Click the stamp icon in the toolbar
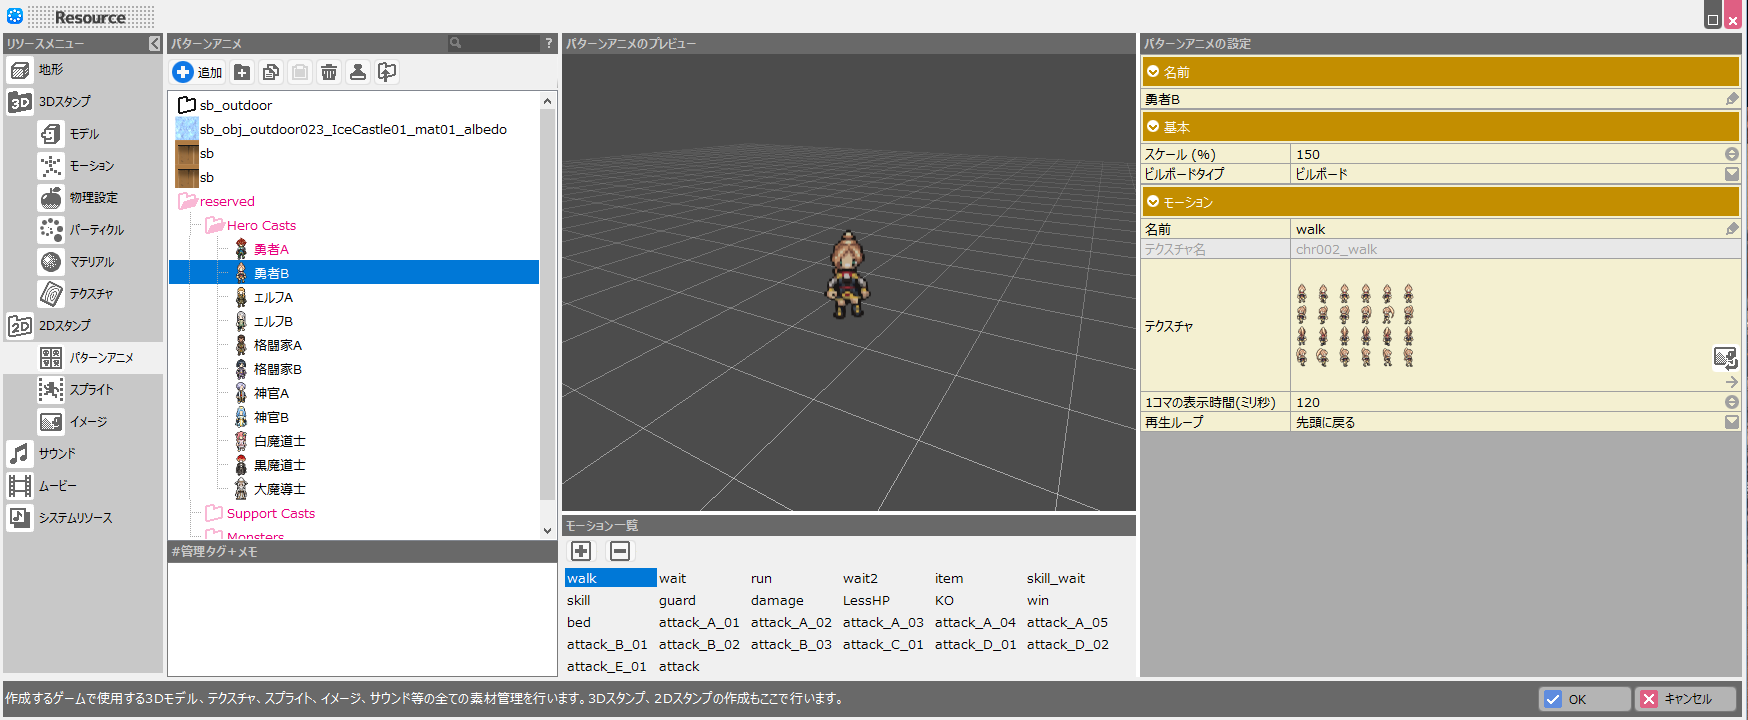The width and height of the screenshot is (1748, 720). [x=358, y=72]
